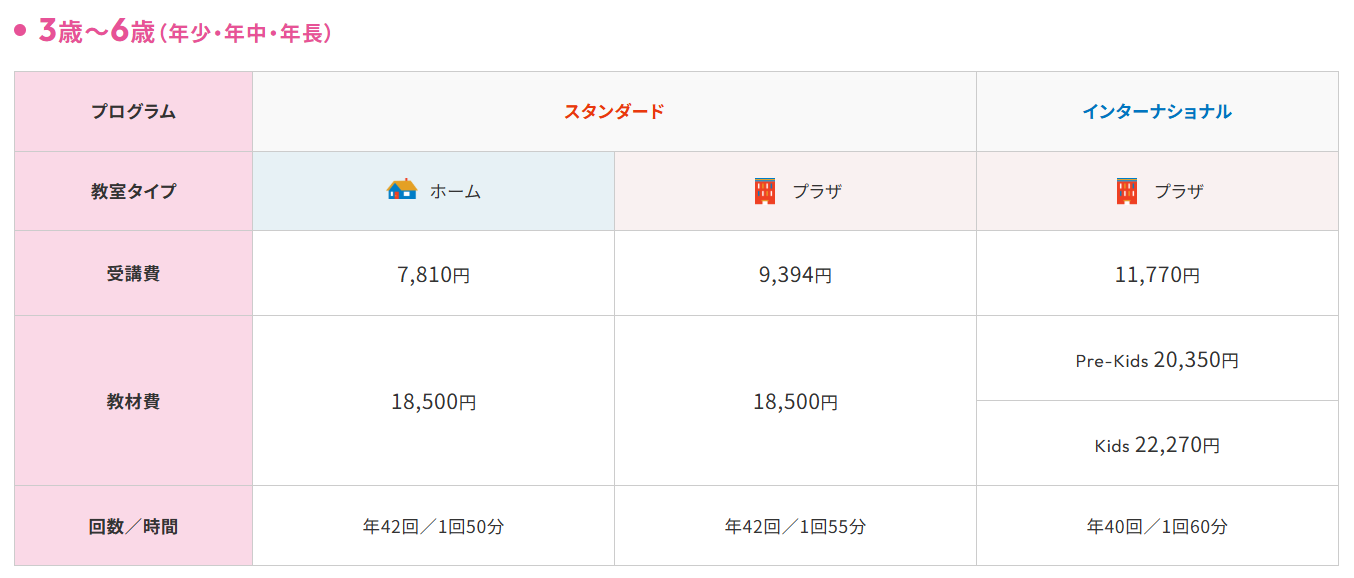Select the インターナショナル program header

point(1157,111)
